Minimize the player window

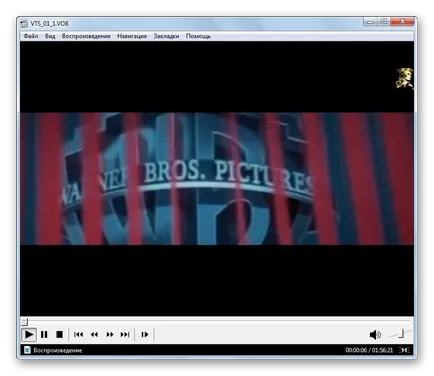(370, 22)
